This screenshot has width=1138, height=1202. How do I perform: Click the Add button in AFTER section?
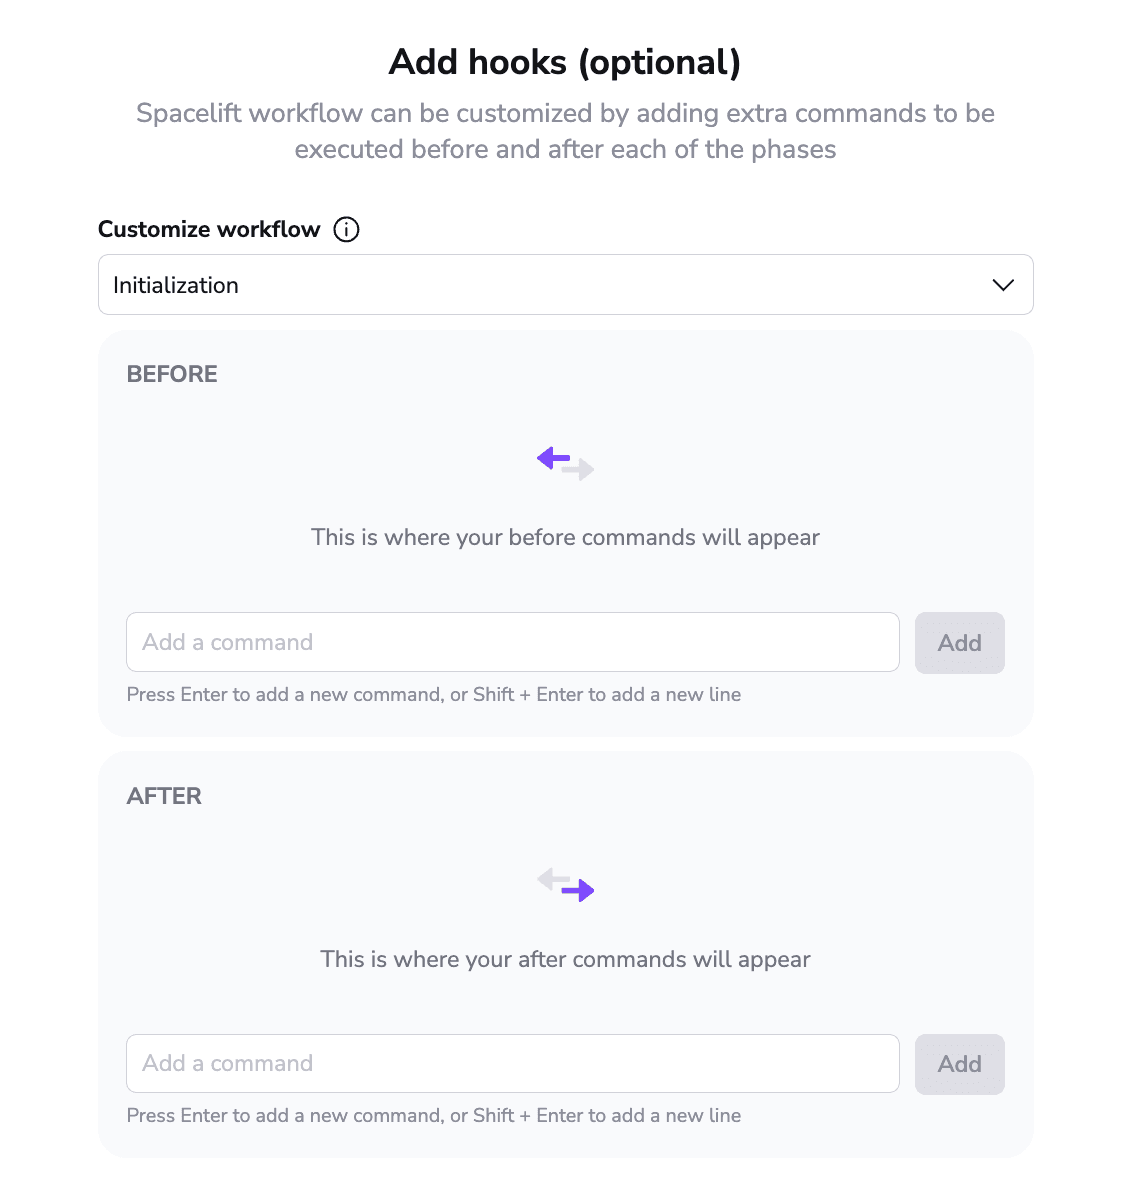coord(960,1064)
